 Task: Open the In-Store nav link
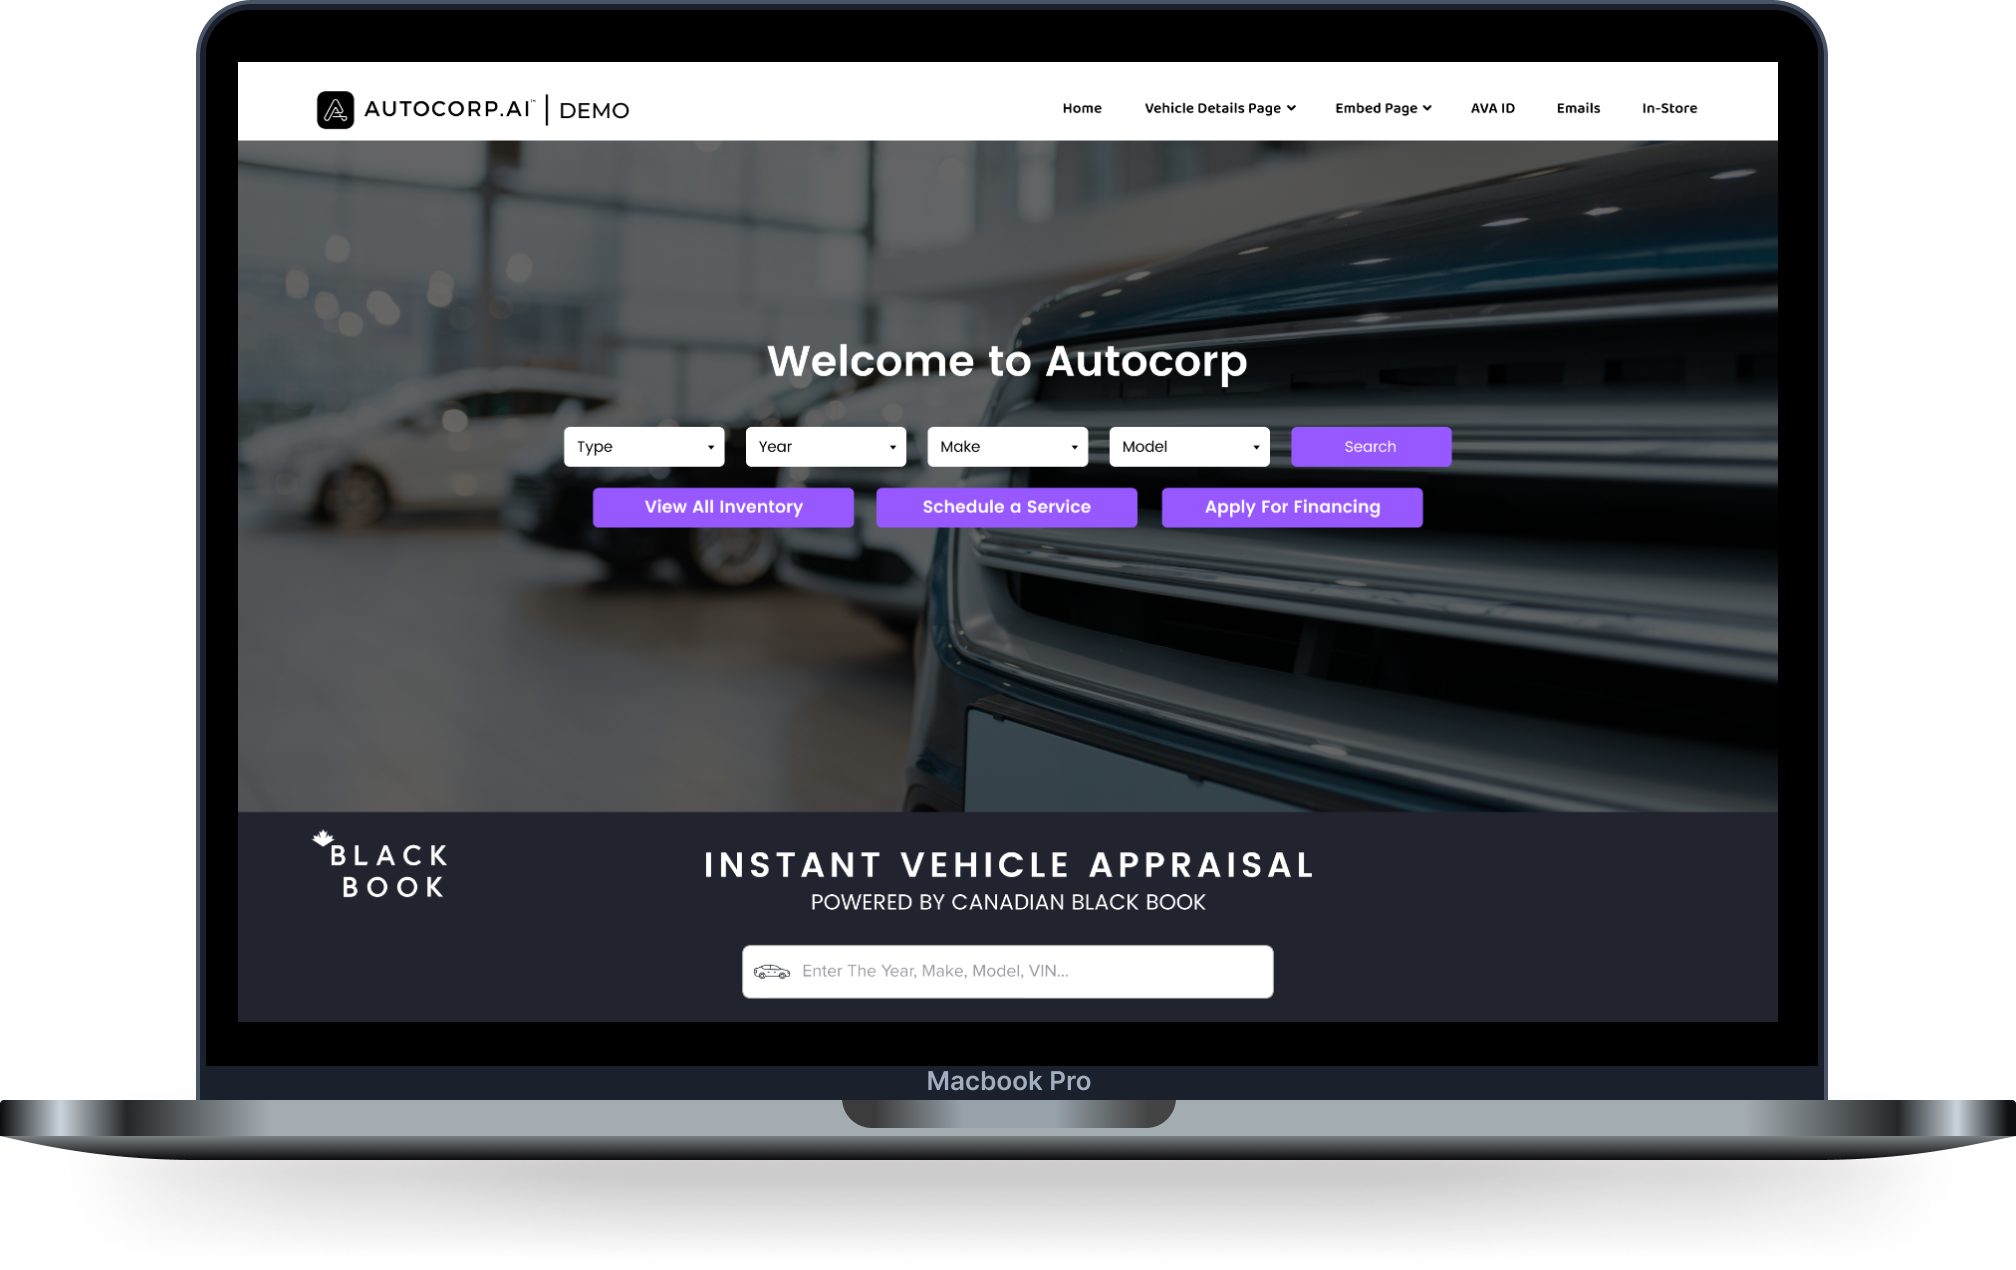(1669, 108)
